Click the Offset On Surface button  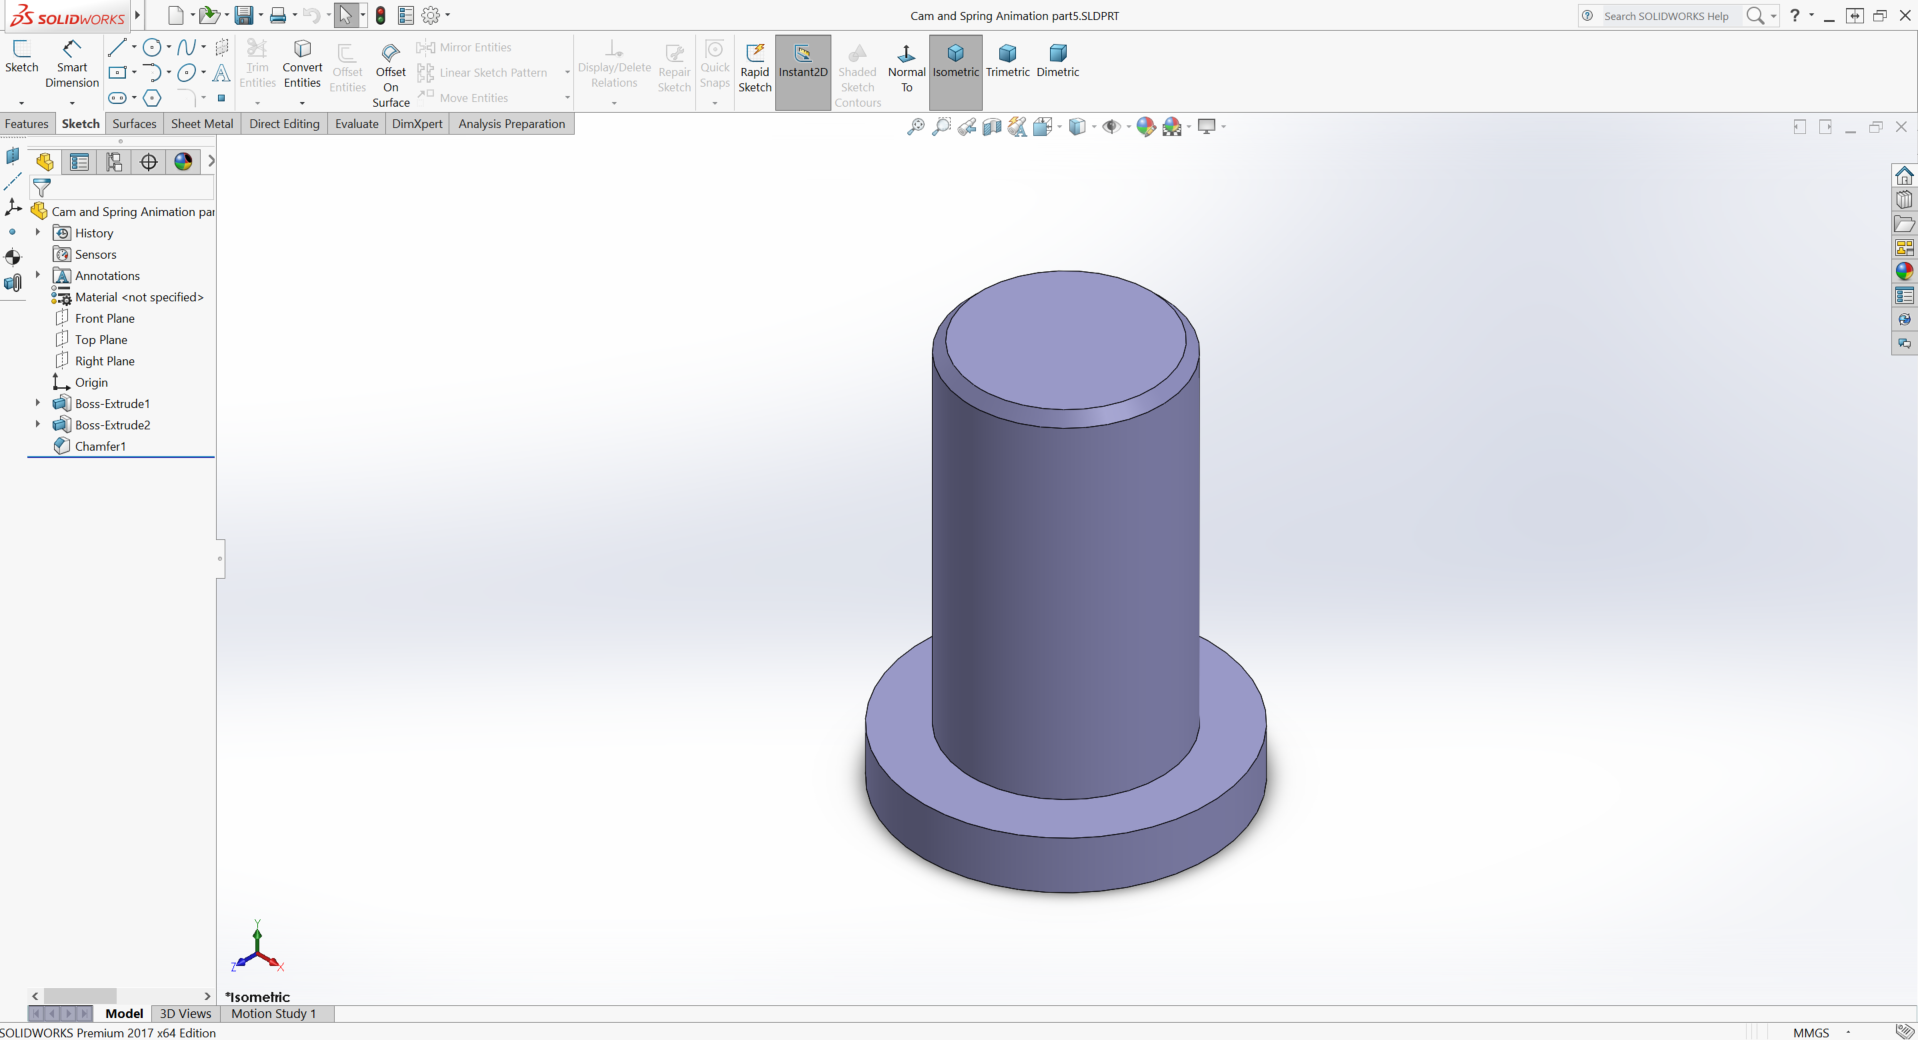coord(391,73)
